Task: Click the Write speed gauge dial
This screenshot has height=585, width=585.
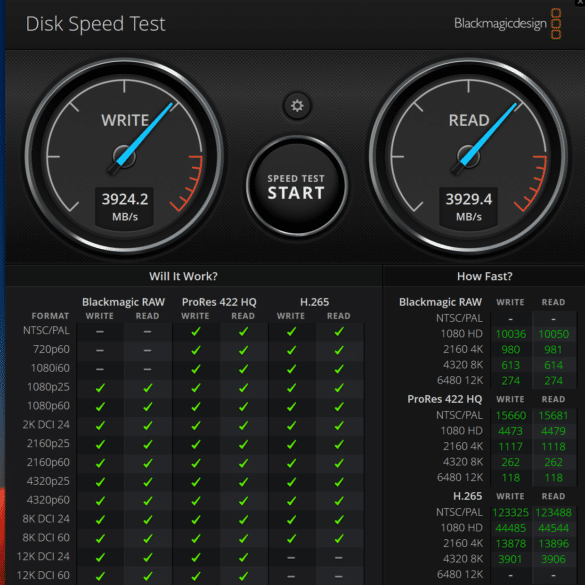Action: pos(124,156)
